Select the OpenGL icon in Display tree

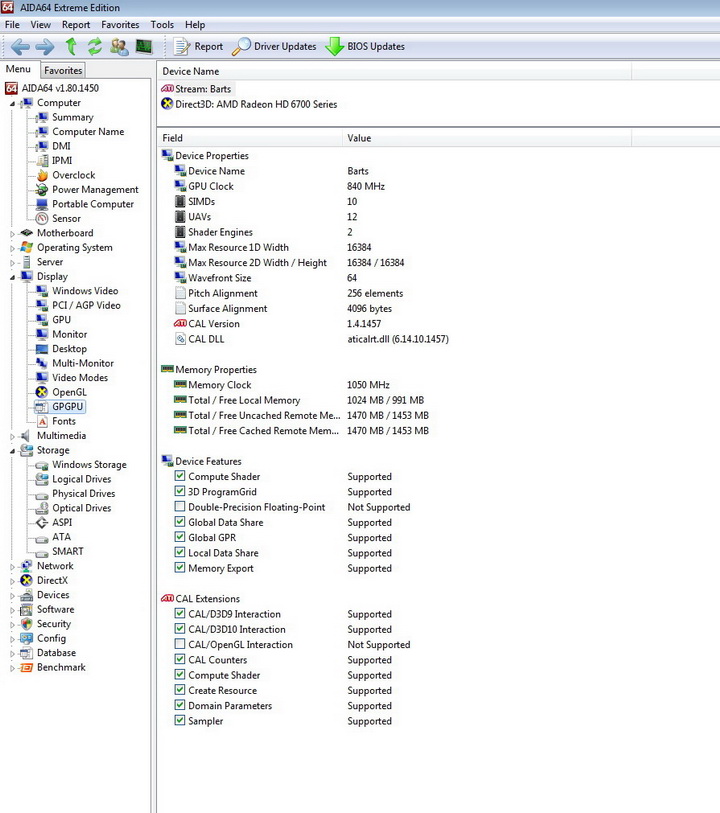pyautogui.click(x=42, y=393)
